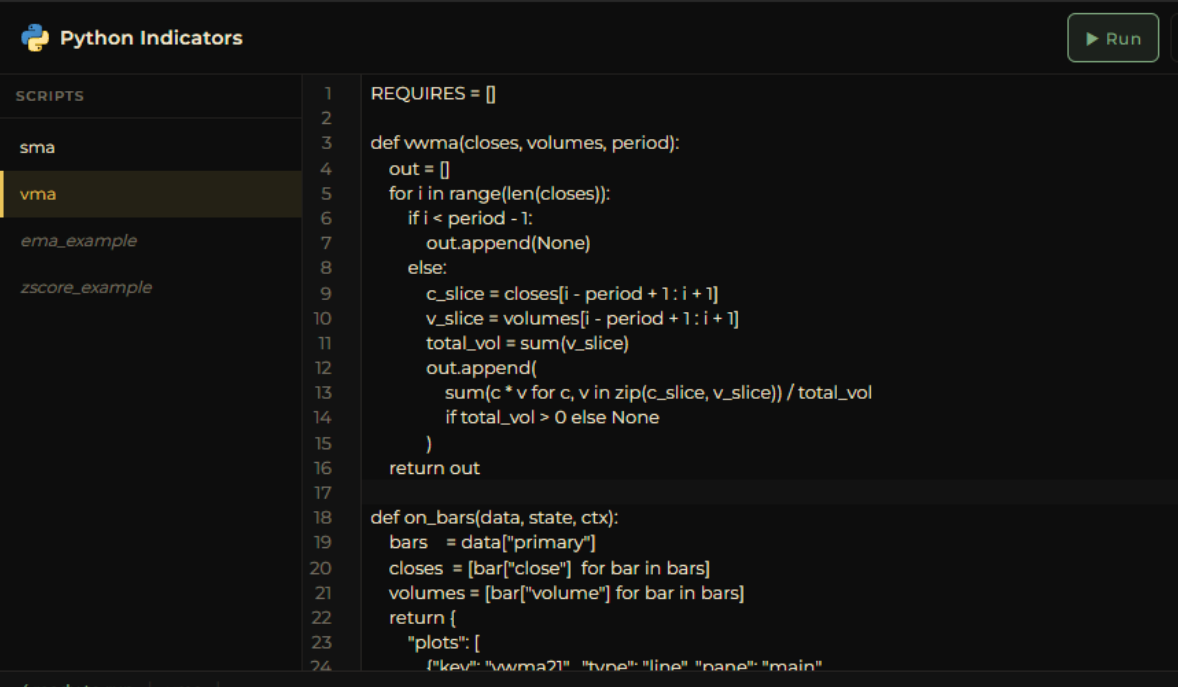This screenshot has height=687, width=1178.
Task: Click the 'if i < period - 1:' line
Action: [470, 218]
